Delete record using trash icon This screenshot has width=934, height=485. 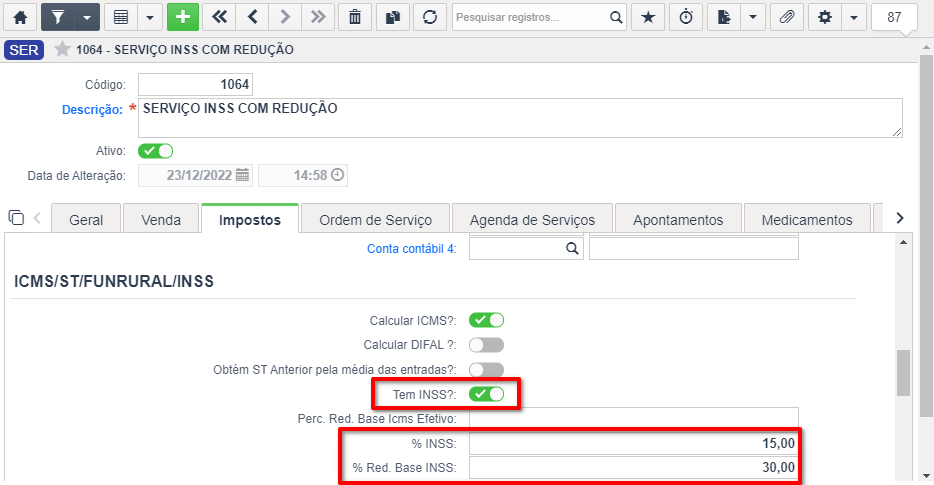[x=354, y=17]
